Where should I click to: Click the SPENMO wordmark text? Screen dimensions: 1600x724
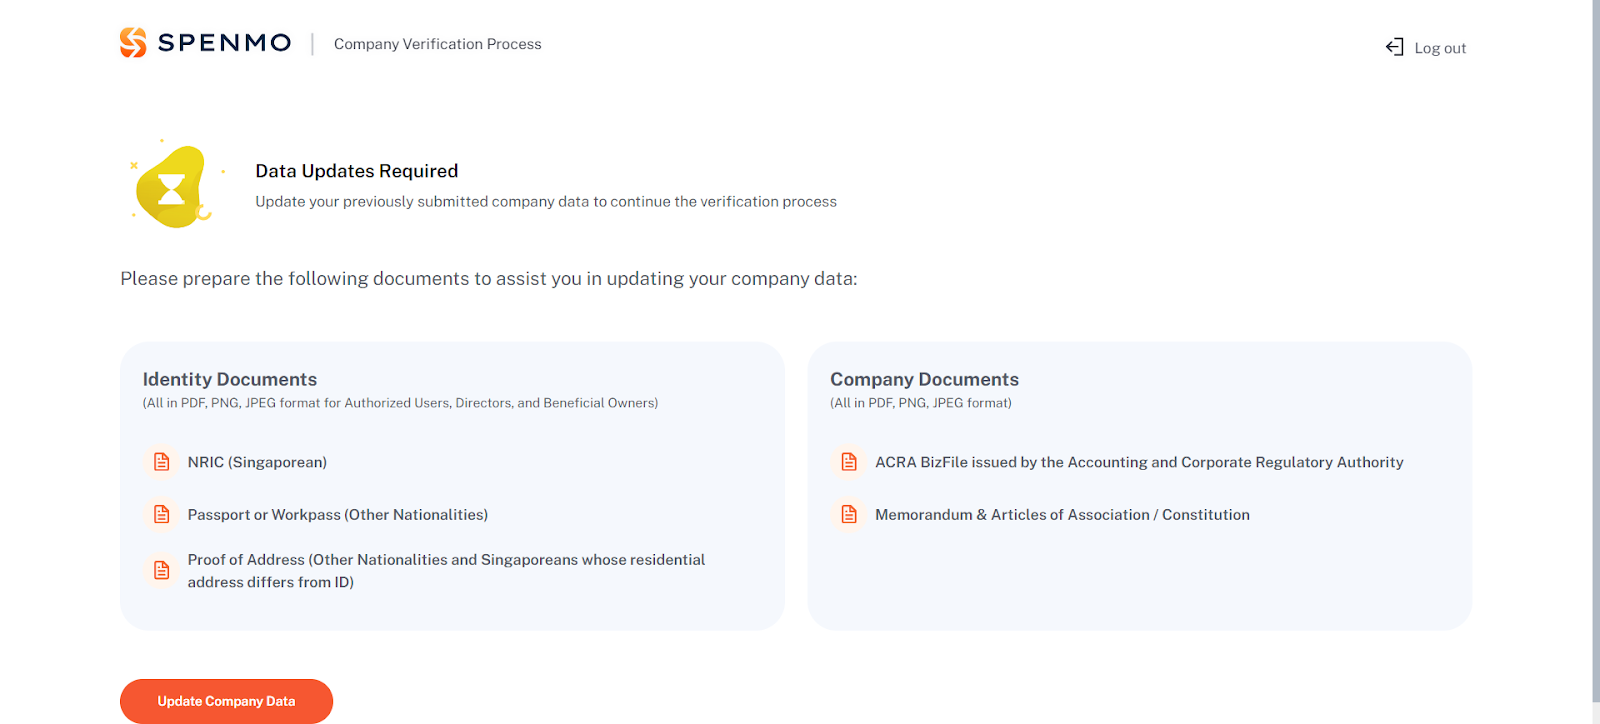pos(225,43)
